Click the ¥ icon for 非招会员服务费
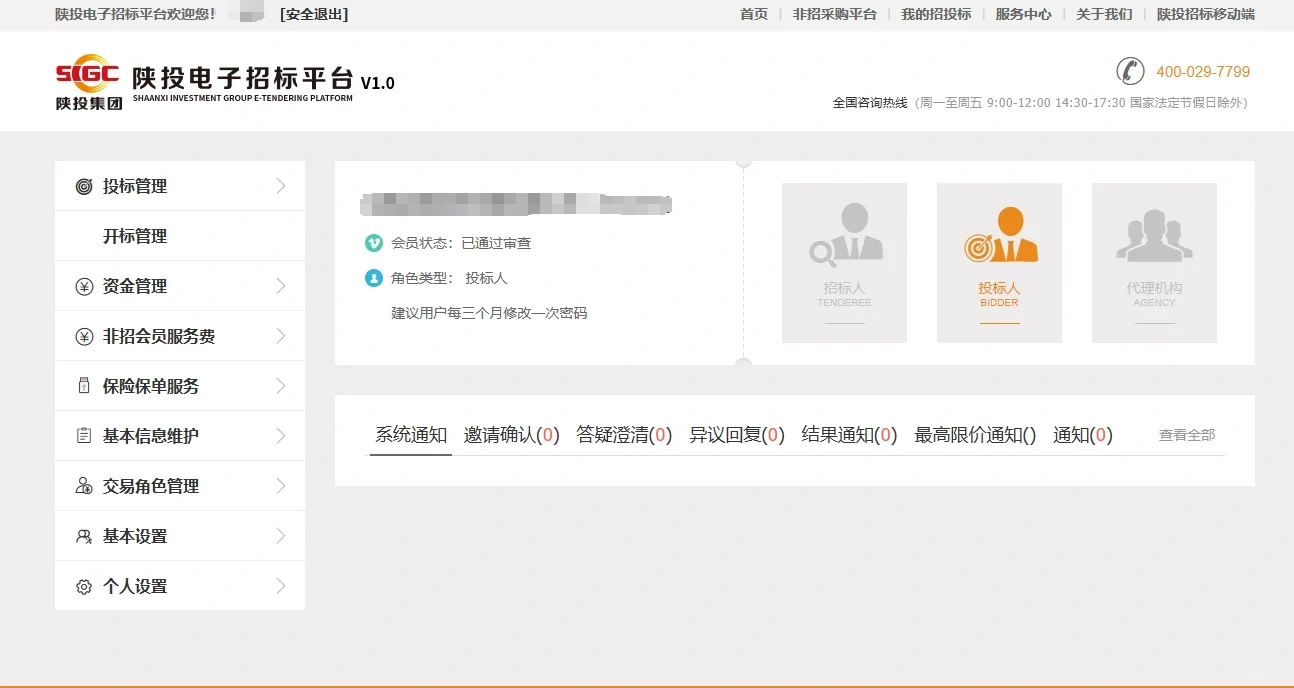Image resolution: width=1294 pixels, height=688 pixels. click(x=83, y=335)
